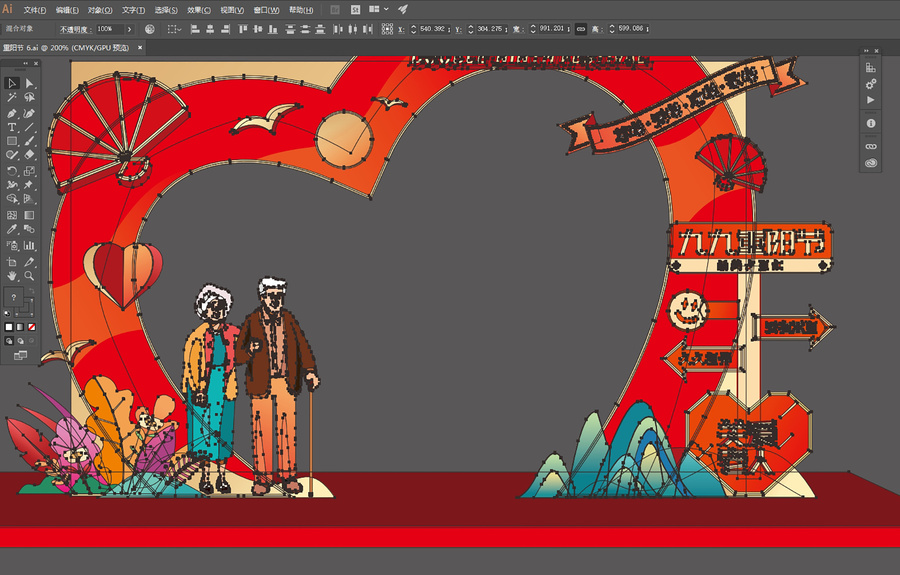Open the 选择(S) menu
900x575 pixels.
166,10
